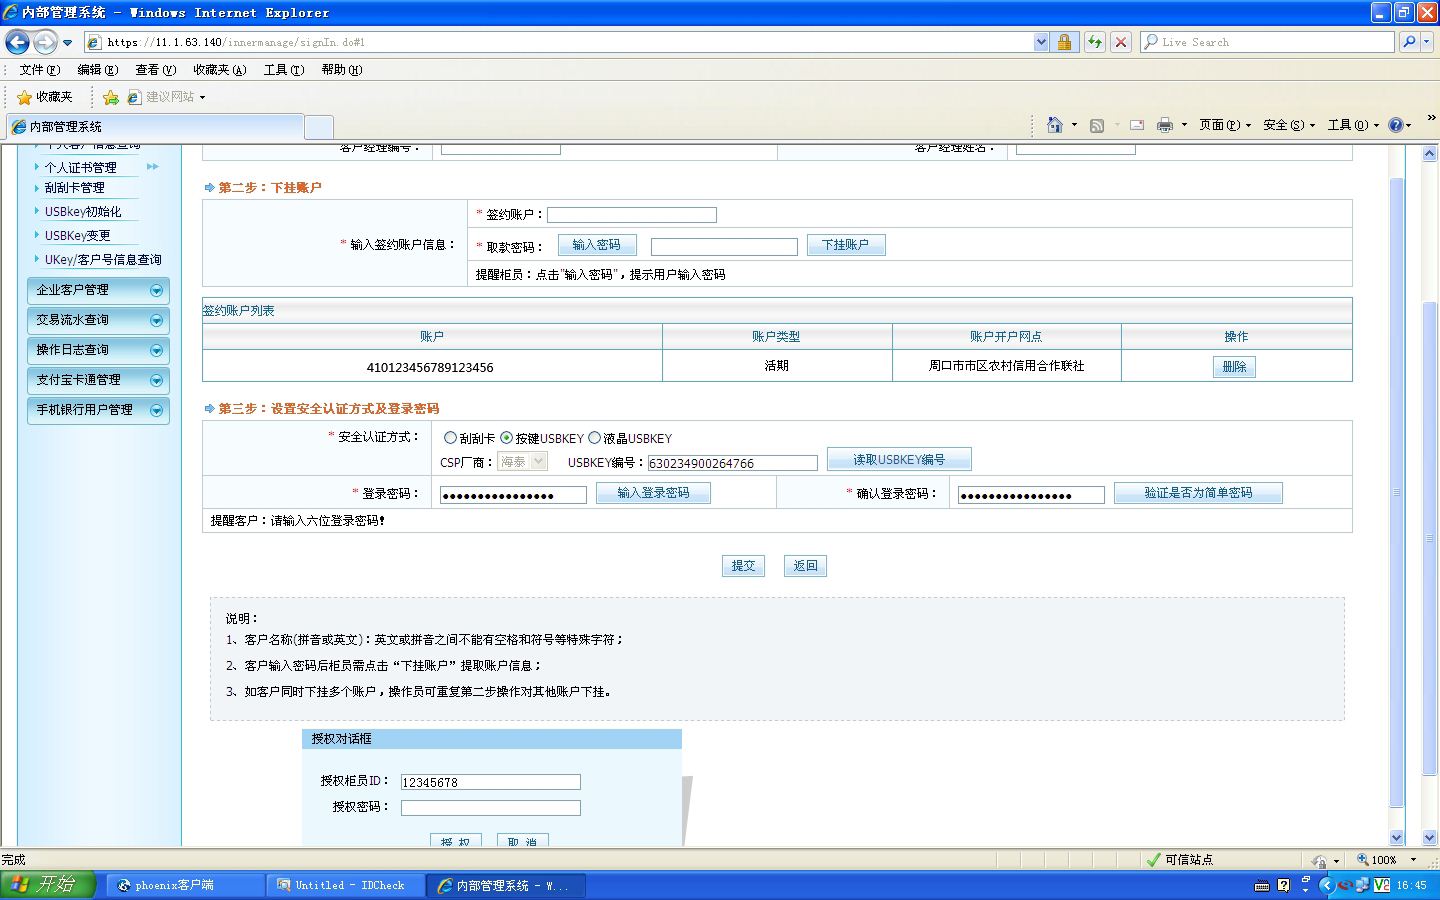Click the 输入登录密码 button
Viewport: 1440px width, 900px height.
pyautogui.click(x=653, y=493)
